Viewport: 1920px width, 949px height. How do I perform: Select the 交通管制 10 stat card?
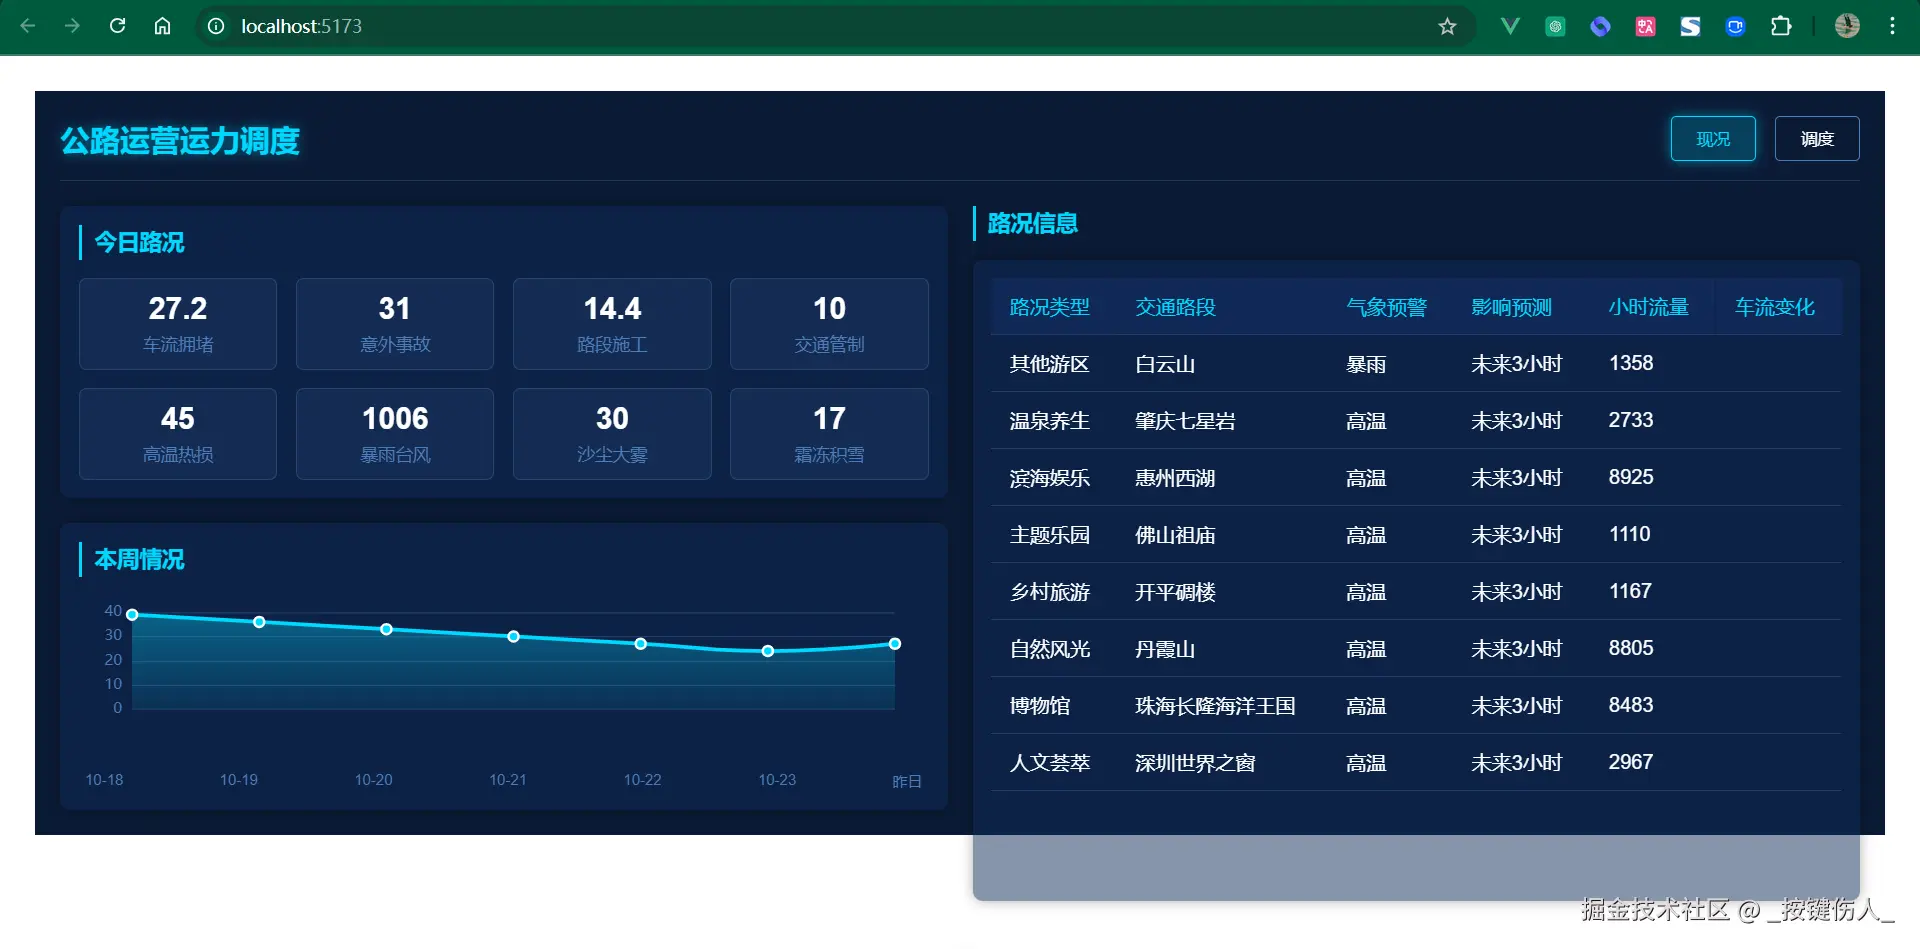(x=829, y=324)
